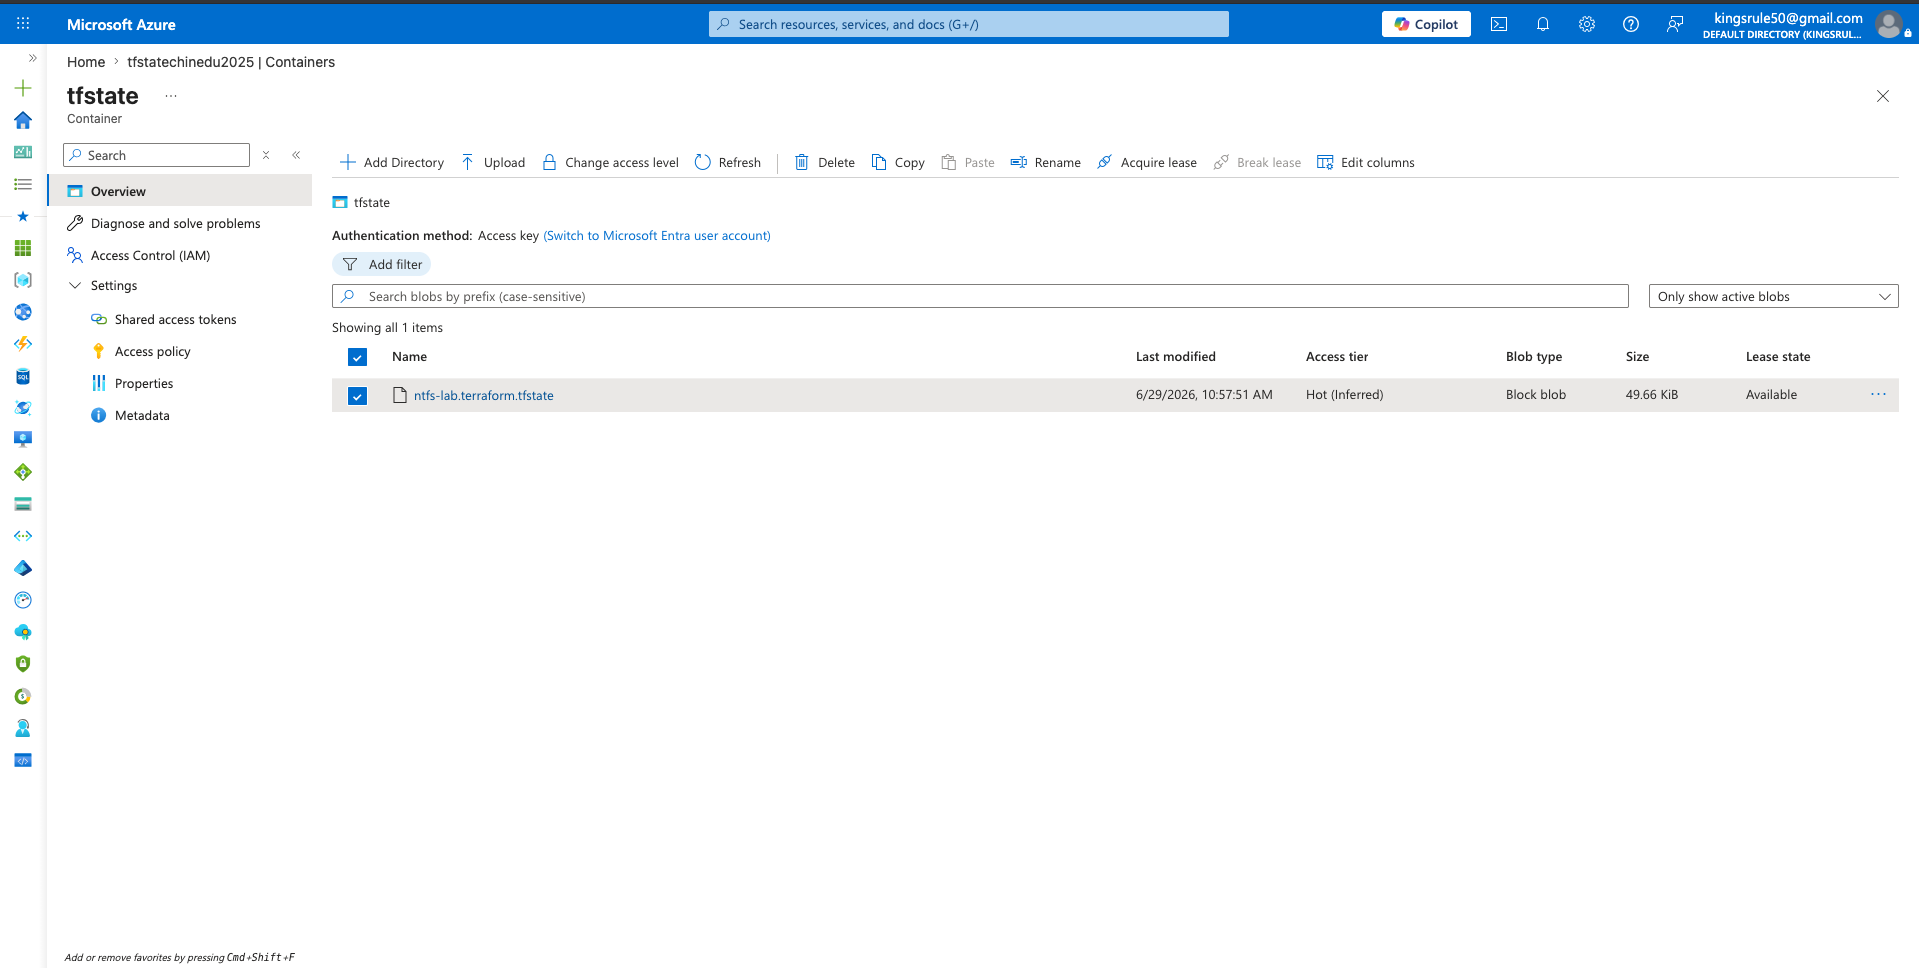This screenshot has width=1919, height=968.
Task: Open the Only show active blobs dropdown
Action: (x=1773, y=296)
